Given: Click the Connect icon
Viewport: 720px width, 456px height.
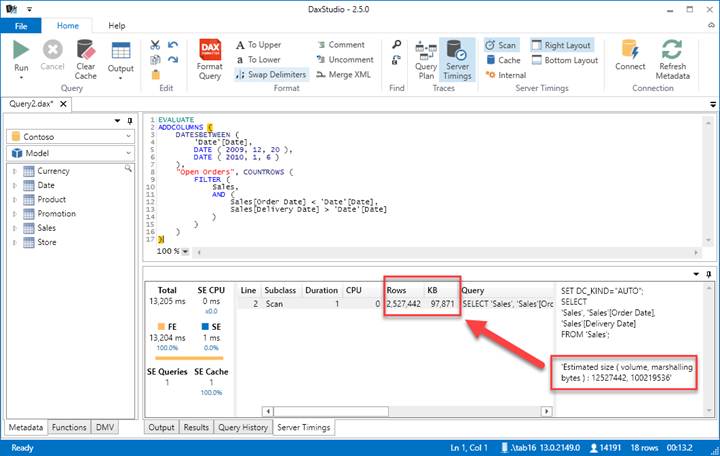Looking at the screenshot, I should coord(630,50).
